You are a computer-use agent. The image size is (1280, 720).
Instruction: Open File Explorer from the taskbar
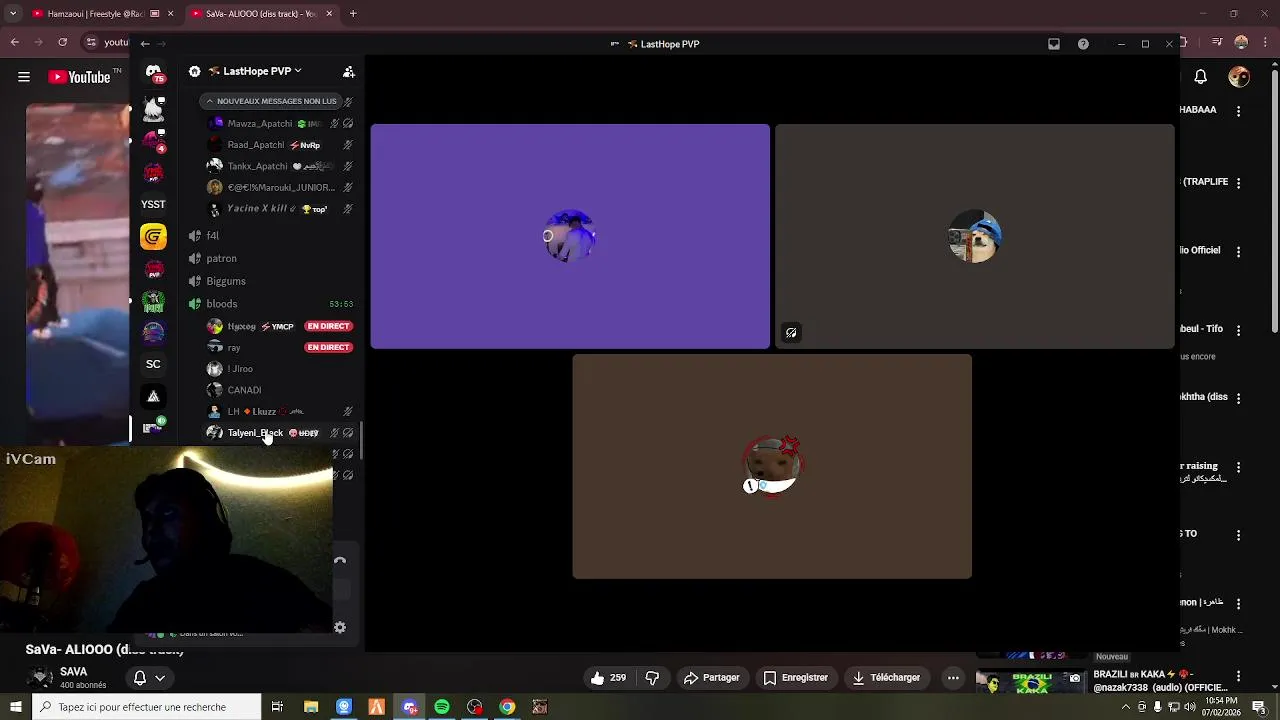tap(311, 707)
